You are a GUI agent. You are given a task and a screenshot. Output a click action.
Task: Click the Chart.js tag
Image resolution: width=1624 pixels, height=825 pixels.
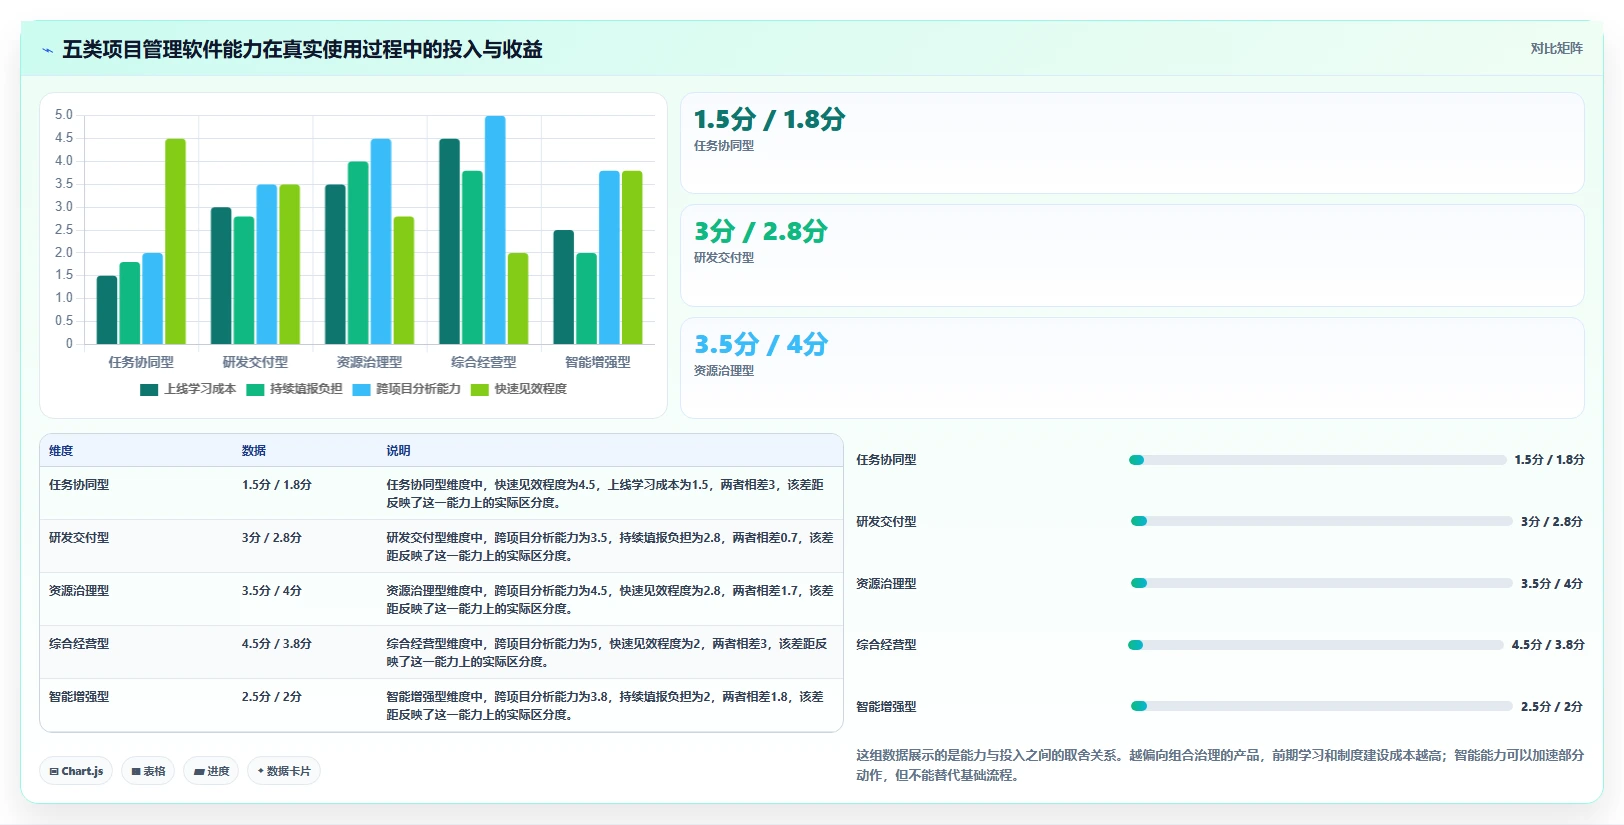(76, 771)
